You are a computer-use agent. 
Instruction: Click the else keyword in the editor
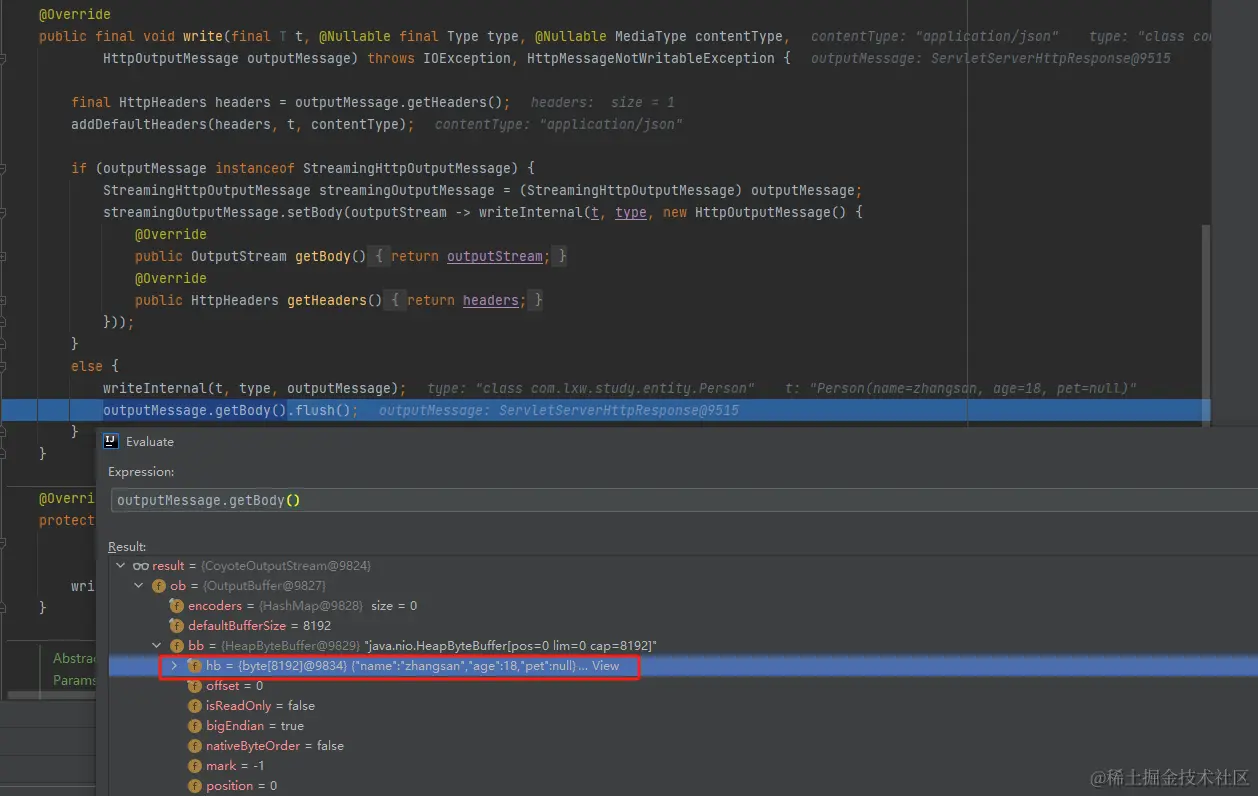[x=87, y=366]
